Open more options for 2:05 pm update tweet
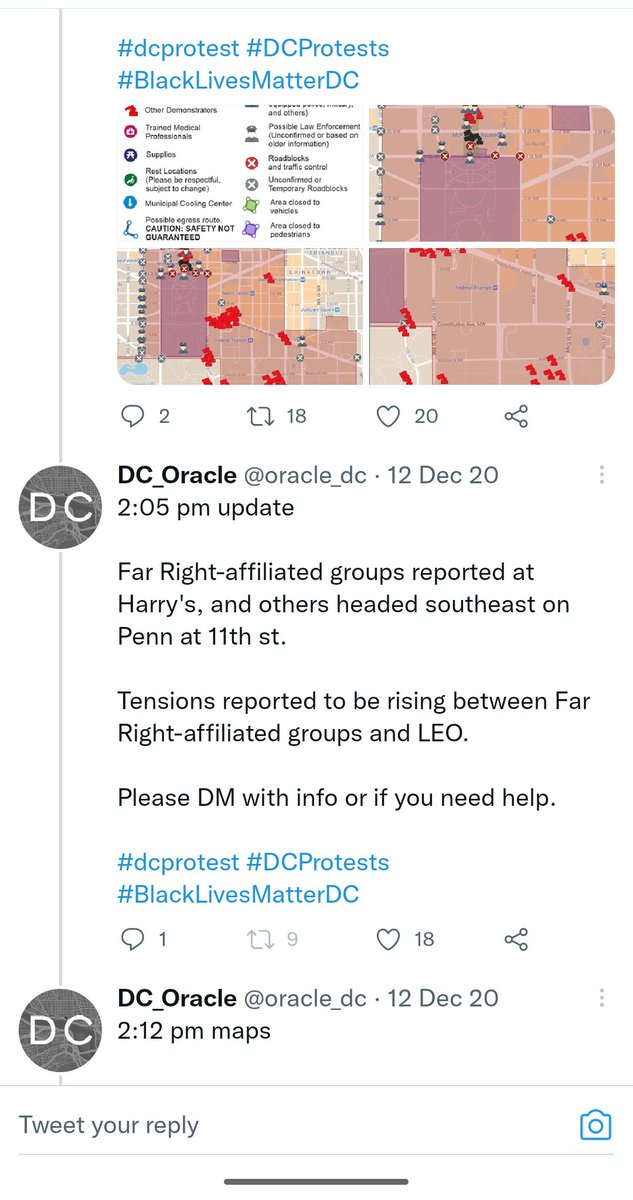The image size is (633, 1200). coord(601,475)
